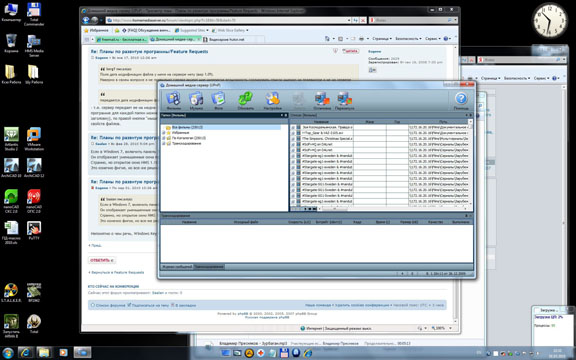The height and width of the screenshot is (360, 576).
Task: Select the Музыка (Music) toolbar icon
Action: 196,101
